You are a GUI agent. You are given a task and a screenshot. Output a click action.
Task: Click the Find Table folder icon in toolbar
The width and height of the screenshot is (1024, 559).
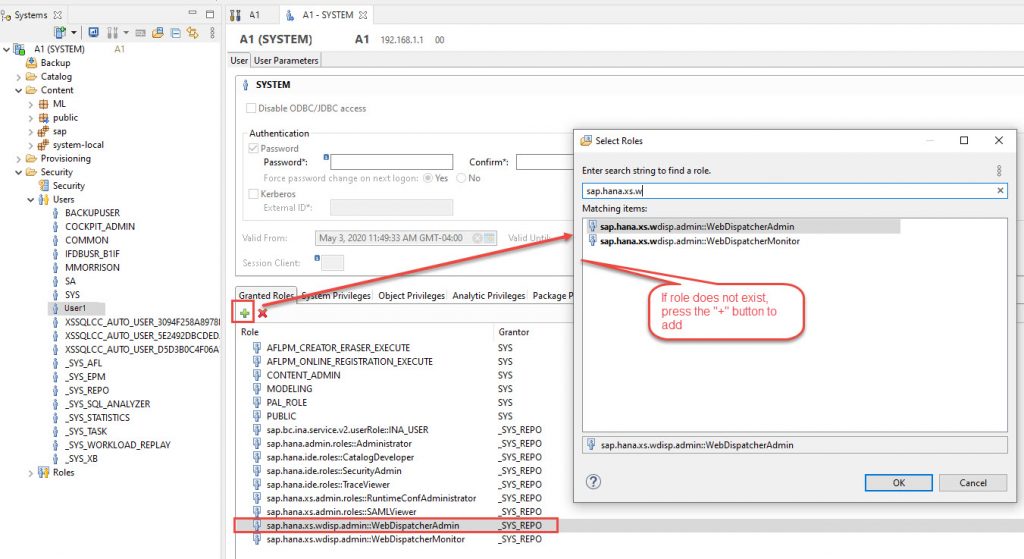click(x=157, y=32)
